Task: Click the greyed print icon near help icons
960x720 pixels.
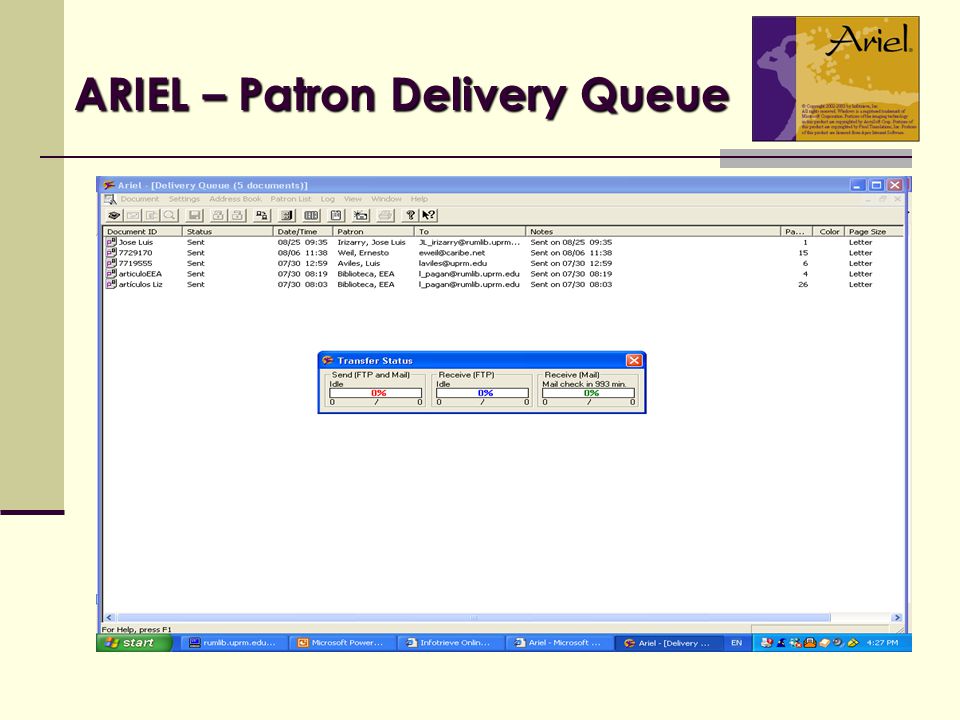Action: (x=385, y=215)
